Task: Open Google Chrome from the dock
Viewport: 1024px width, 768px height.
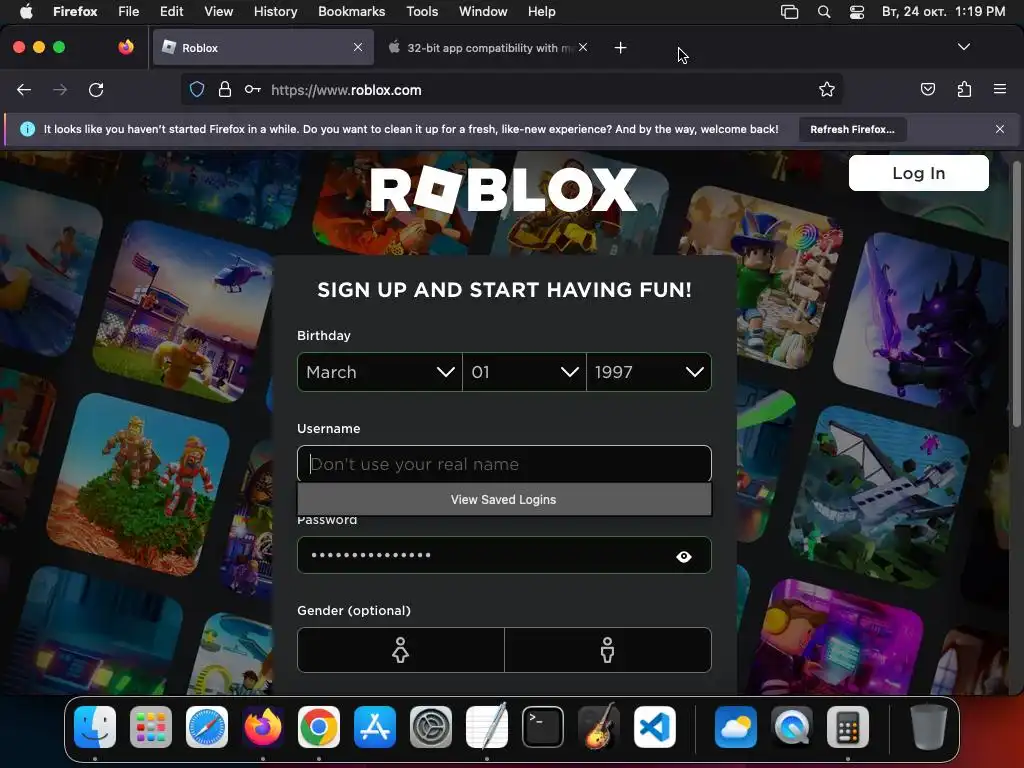Action: tap(319, 727)
